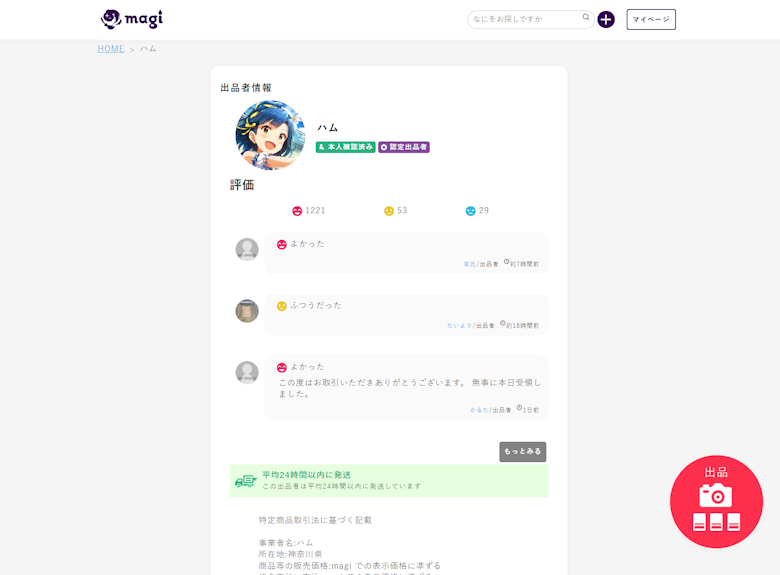Click red face icon in the かるた review
The height and width of the screenshot is (575, 780).
tap(282, 368)
